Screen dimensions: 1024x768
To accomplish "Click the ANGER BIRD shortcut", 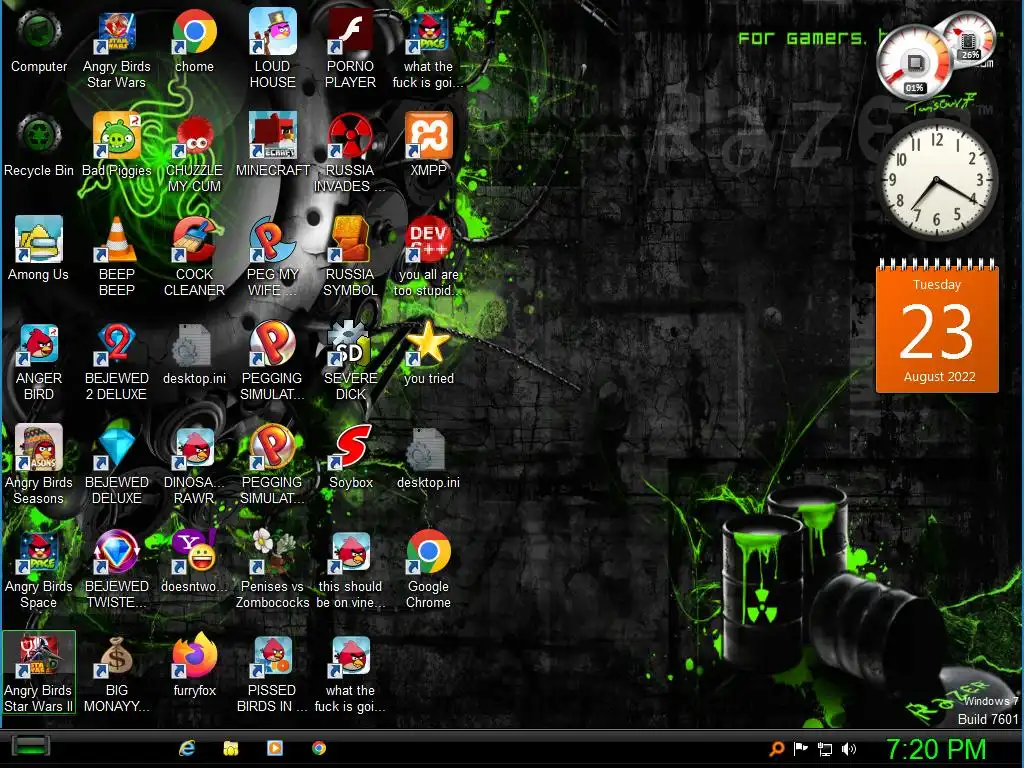I will pos(39,361).
